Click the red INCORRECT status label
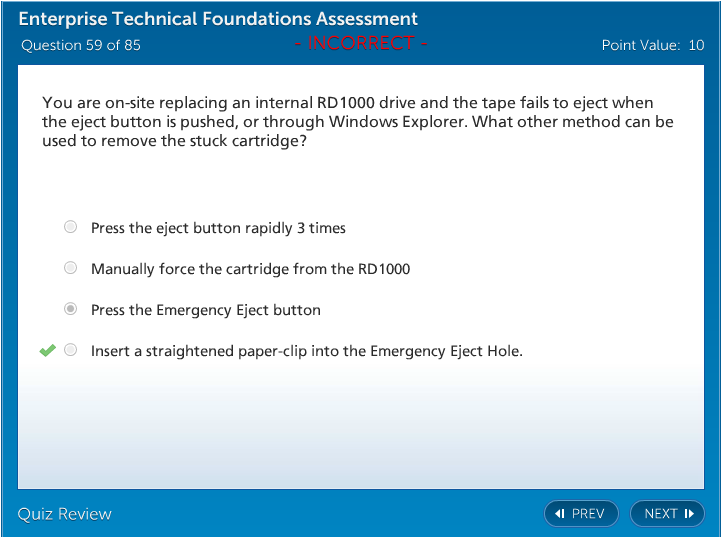Screen dimensions: 721x537 pyautogui.click(x=361, y=43)
